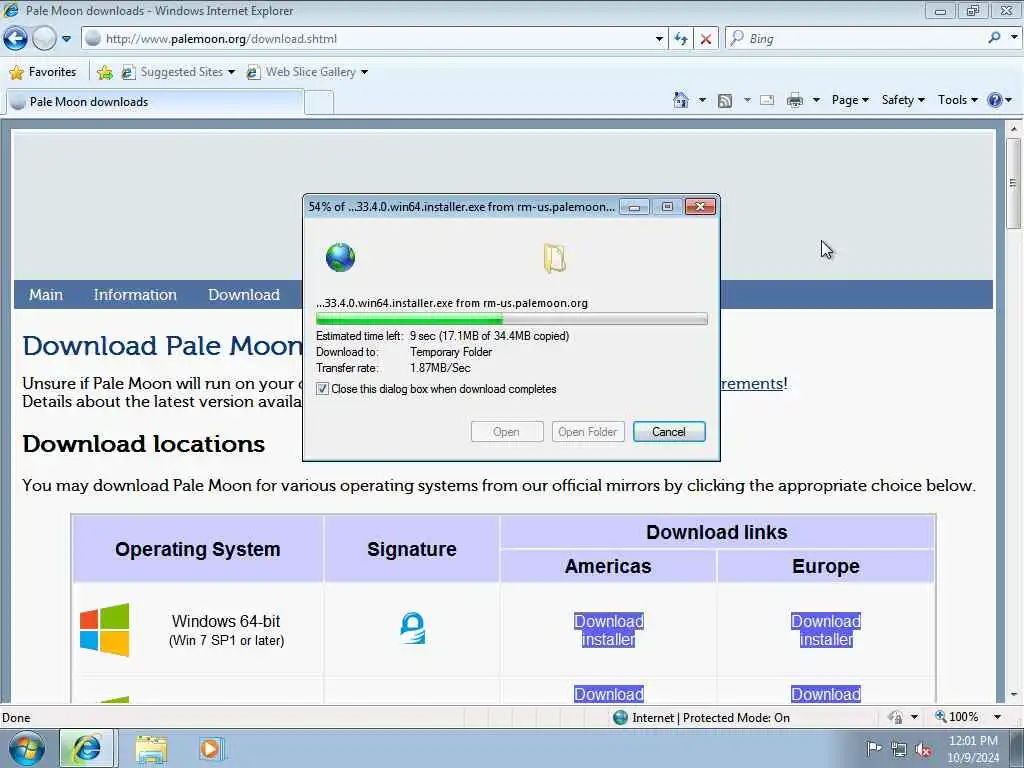1024x768 pixels.
Task: Open the Web Slice Gallery dropdown
Action: pos(307,72)
